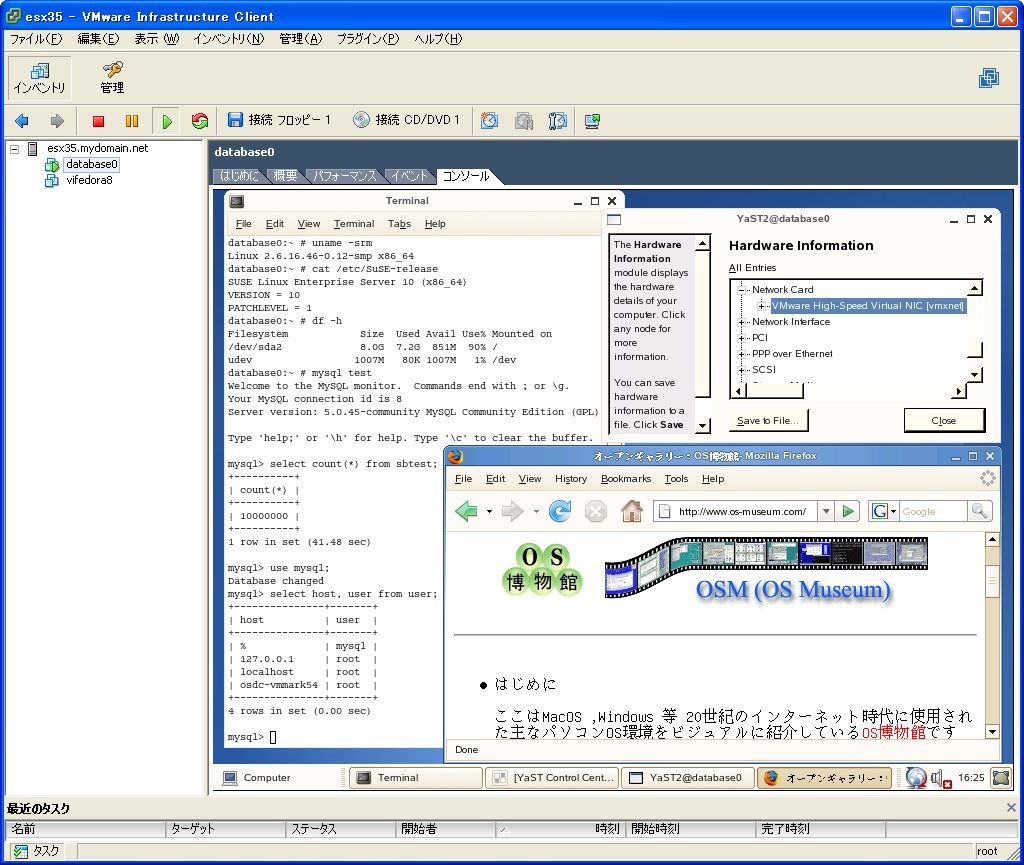The width and height of the screenshot is (1024, 865).
Task: Open the Inventory view button
Action: 40,78
